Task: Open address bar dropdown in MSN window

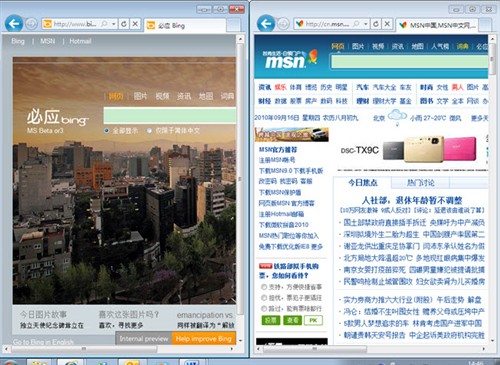Action: tap(366, 24)
